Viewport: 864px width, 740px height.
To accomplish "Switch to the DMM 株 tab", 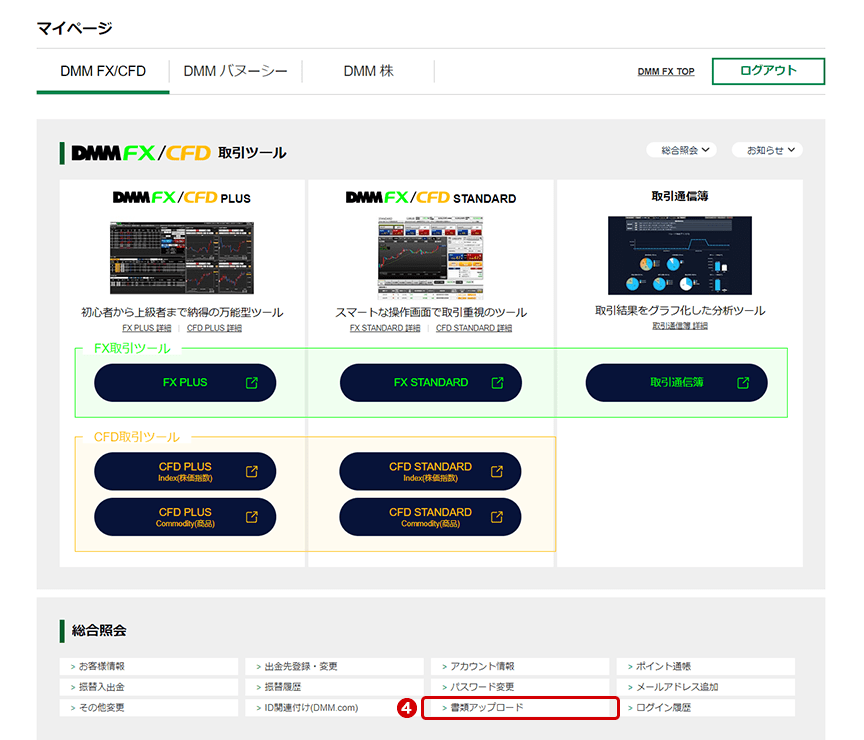I will (369, 71).
